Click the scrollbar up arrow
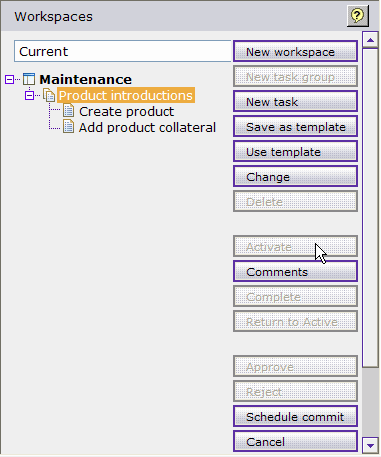 point(370,40)
